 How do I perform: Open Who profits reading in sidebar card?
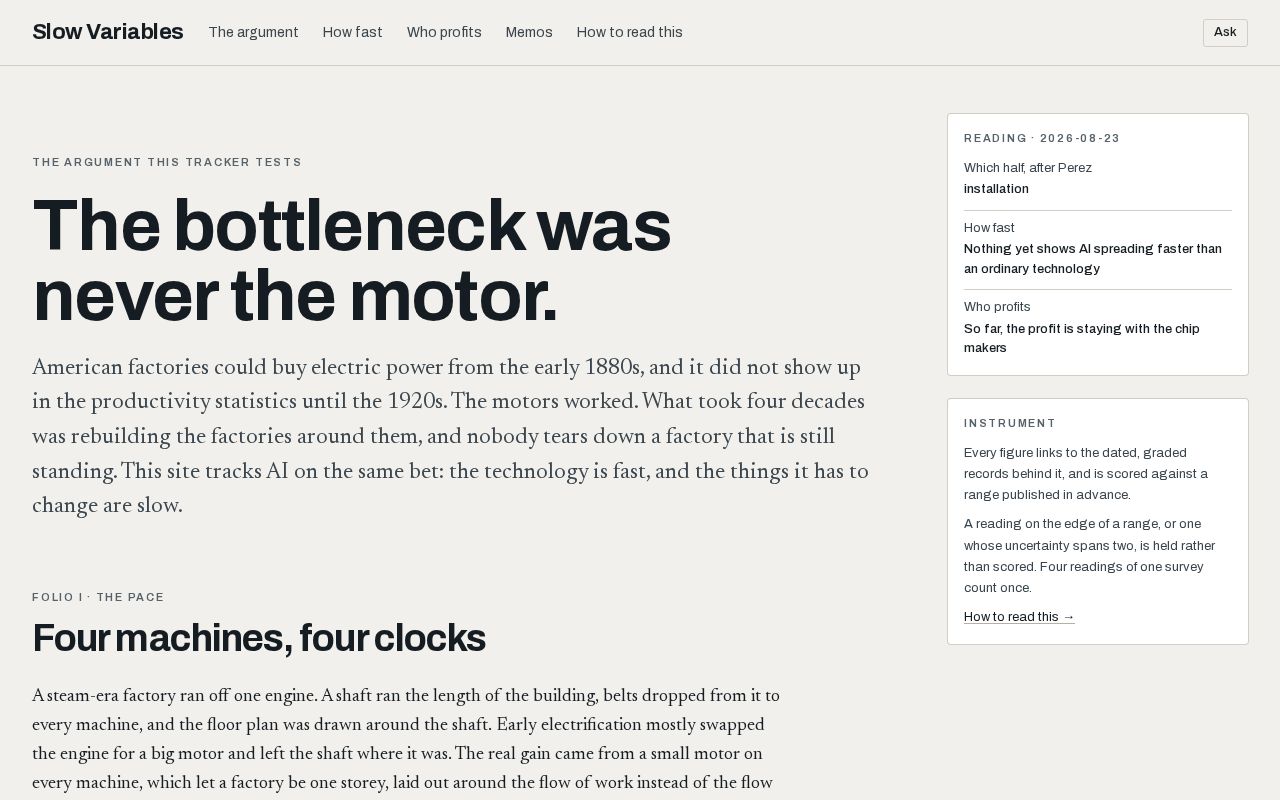997,307
